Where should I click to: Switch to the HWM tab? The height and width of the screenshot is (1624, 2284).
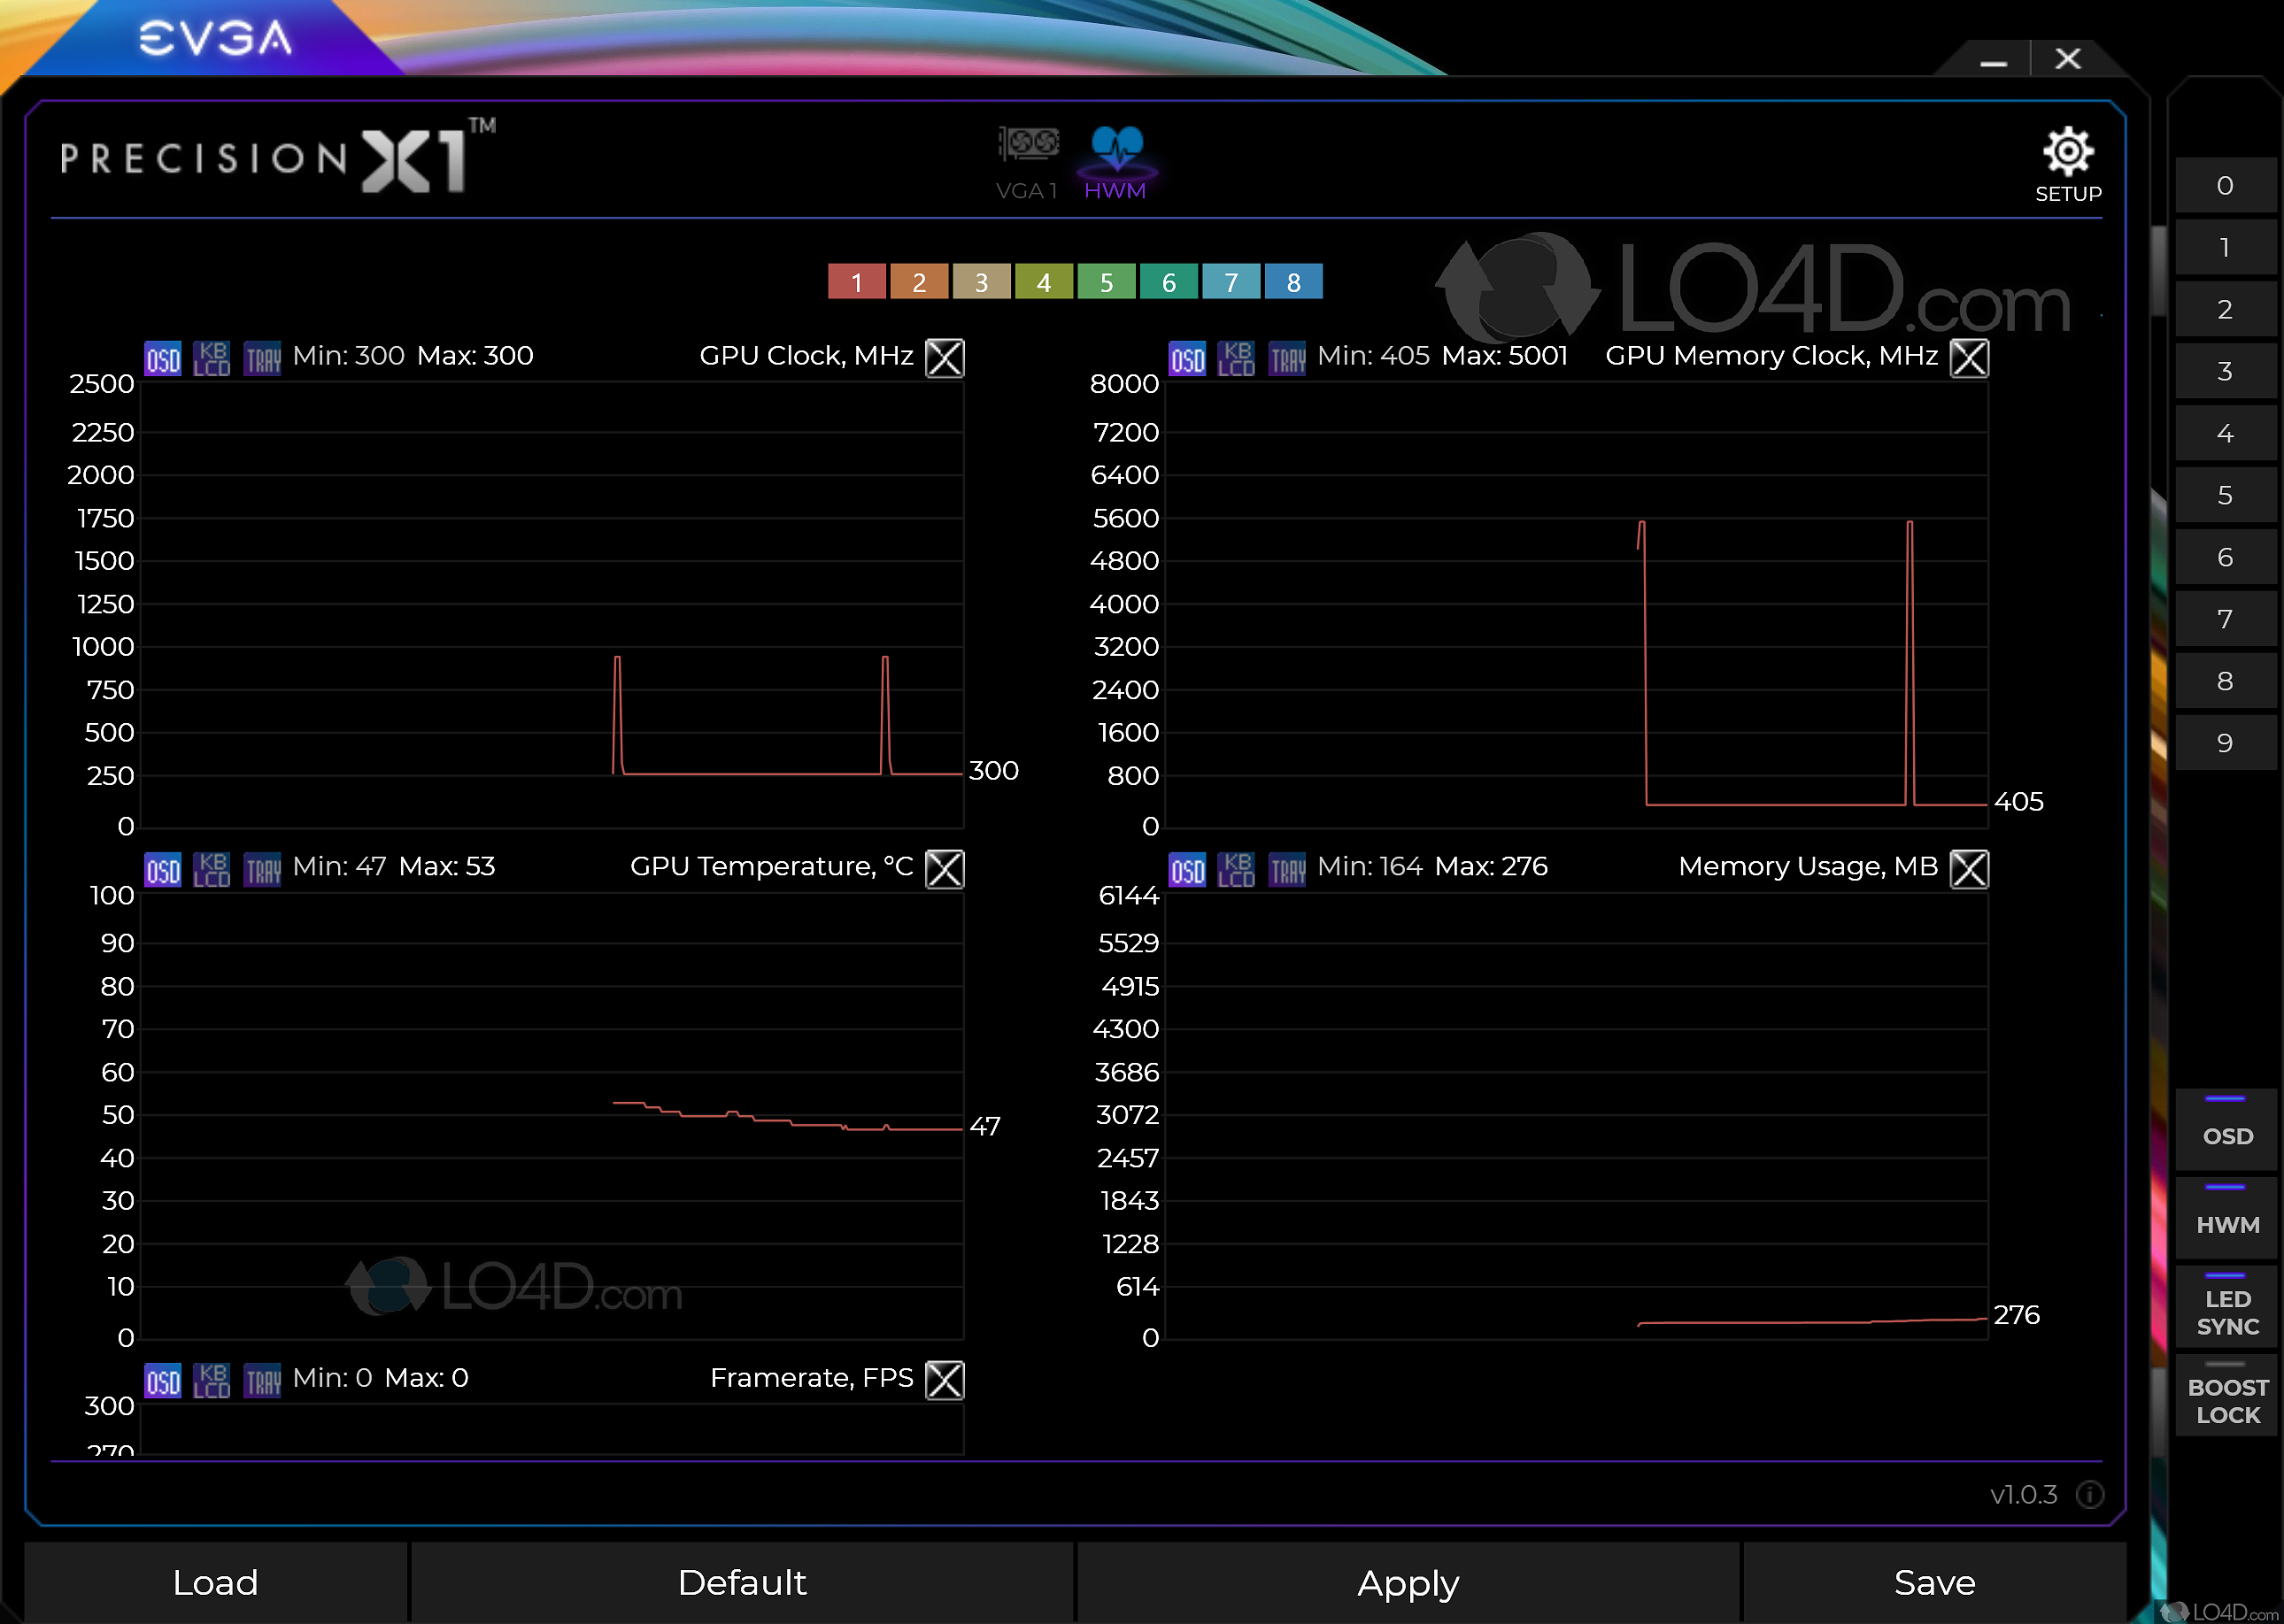click(1116, 160)
